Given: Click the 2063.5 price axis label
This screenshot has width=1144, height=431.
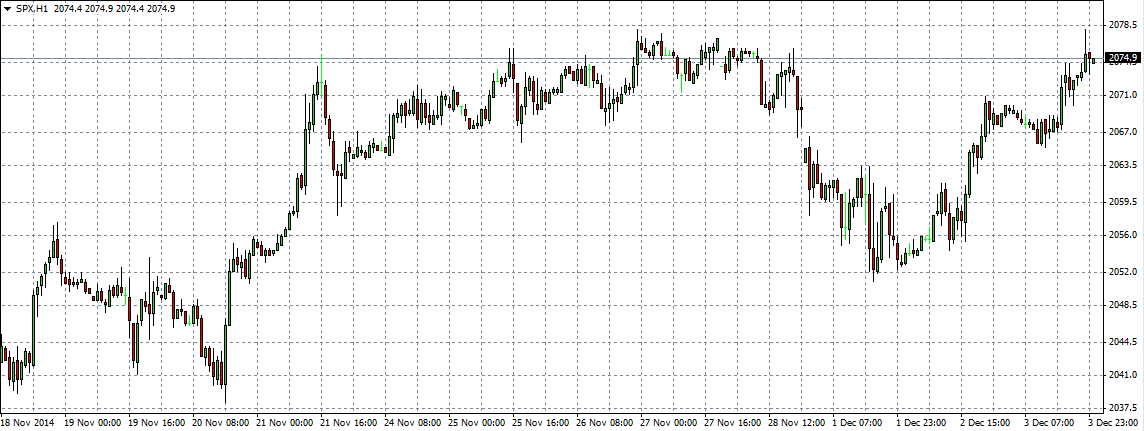Looking at the screenshot, I should 1124,165.
